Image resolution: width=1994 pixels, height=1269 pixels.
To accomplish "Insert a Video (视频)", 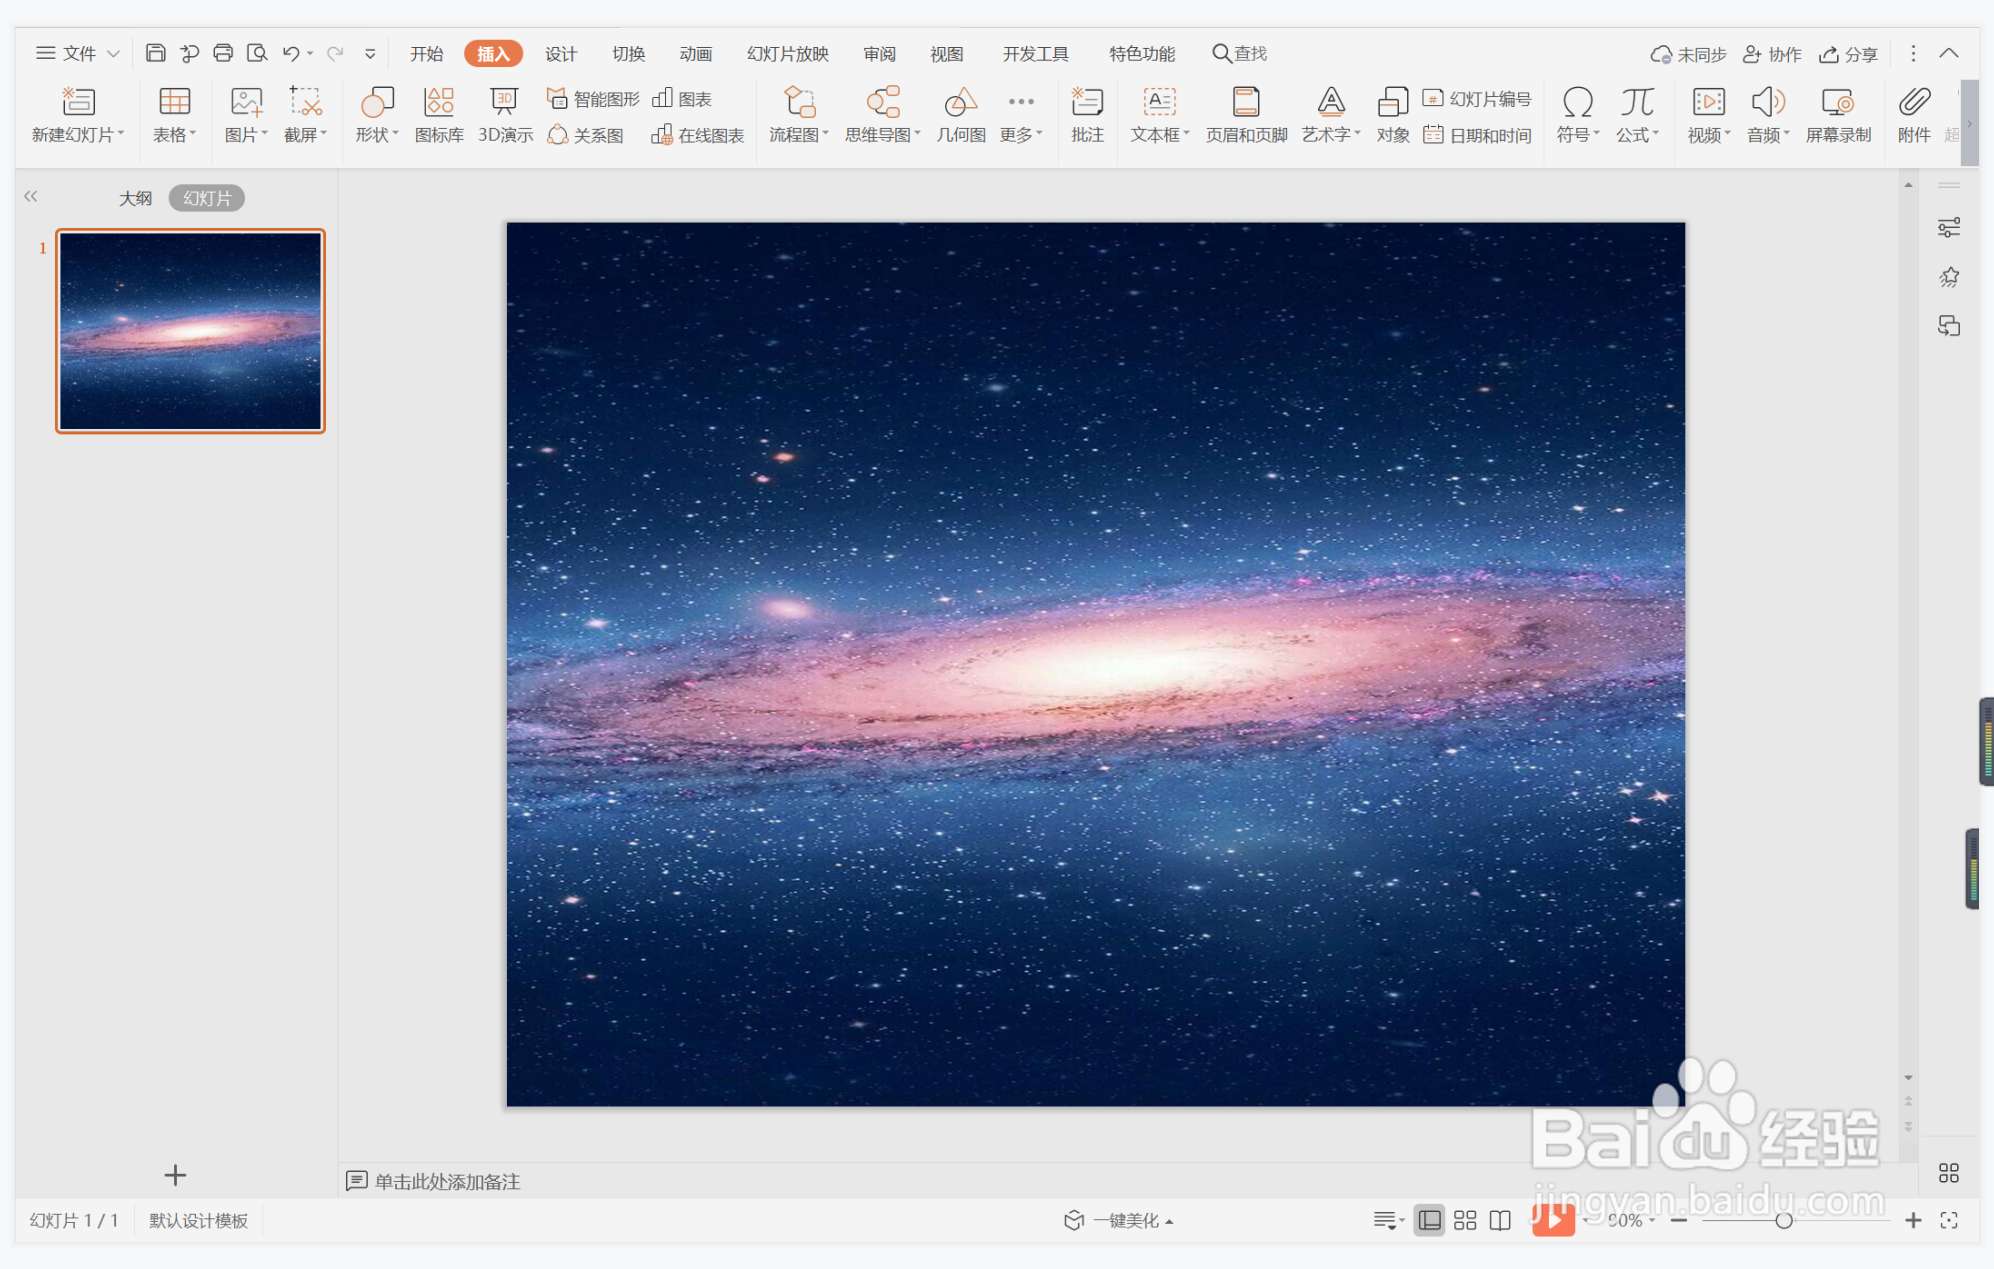I will (x=1709, y=116).
